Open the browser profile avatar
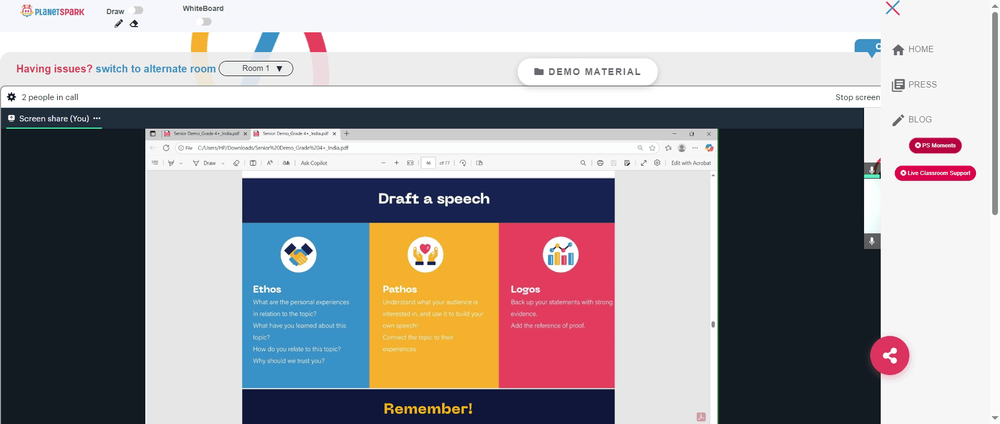1000x424 pixels. pyautogui.click(x=682, y=148)
